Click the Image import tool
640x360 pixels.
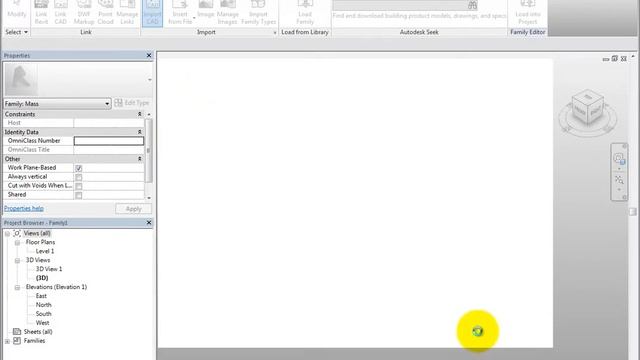[206, 10]
